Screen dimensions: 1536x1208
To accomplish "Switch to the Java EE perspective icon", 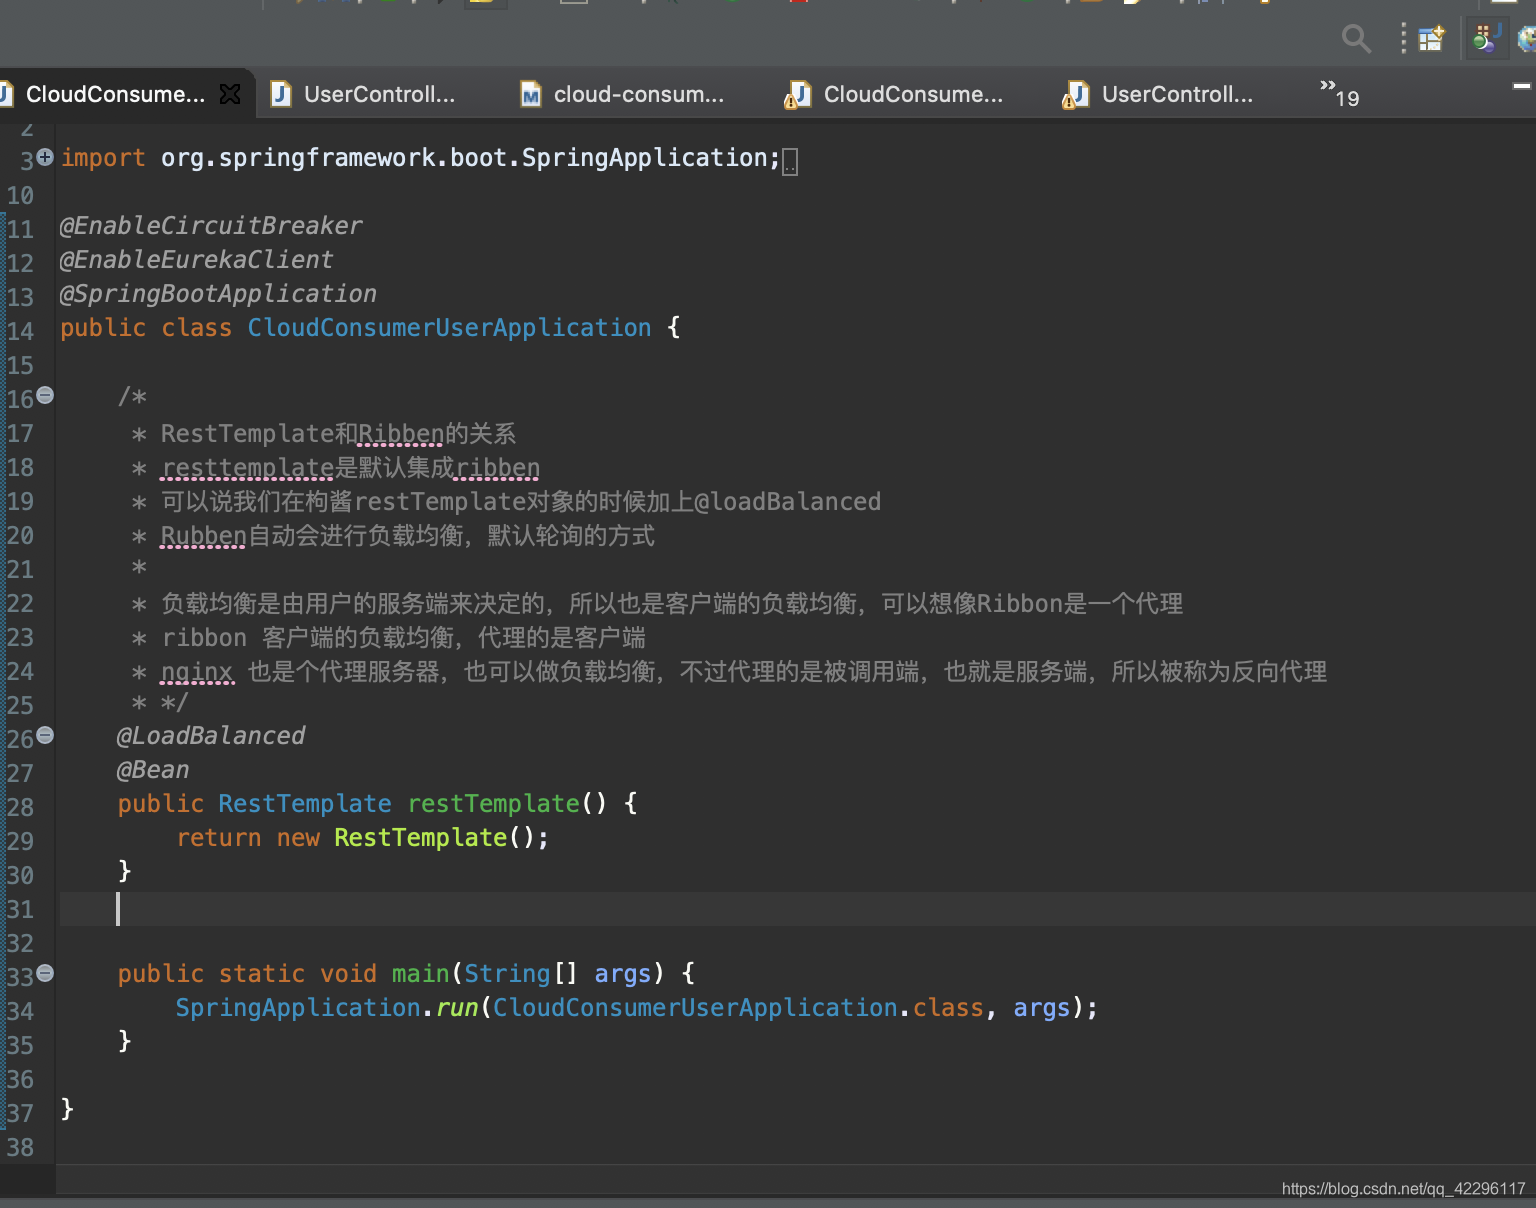I will [x=1487, y=39].
